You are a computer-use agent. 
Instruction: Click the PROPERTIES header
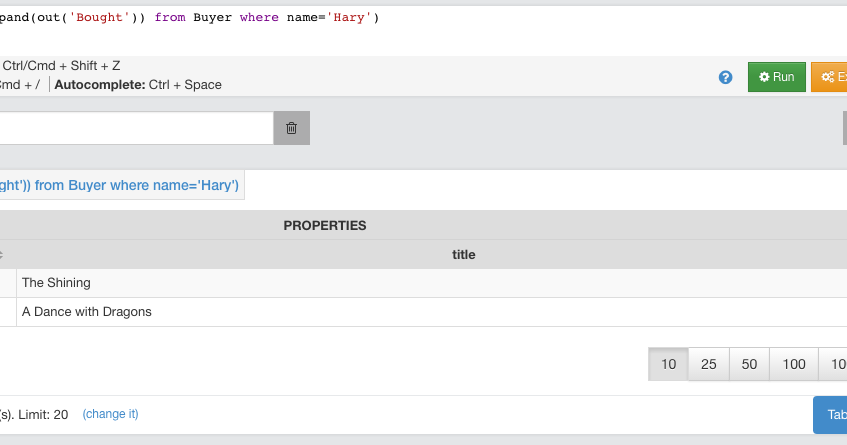[x=325, y=226]
